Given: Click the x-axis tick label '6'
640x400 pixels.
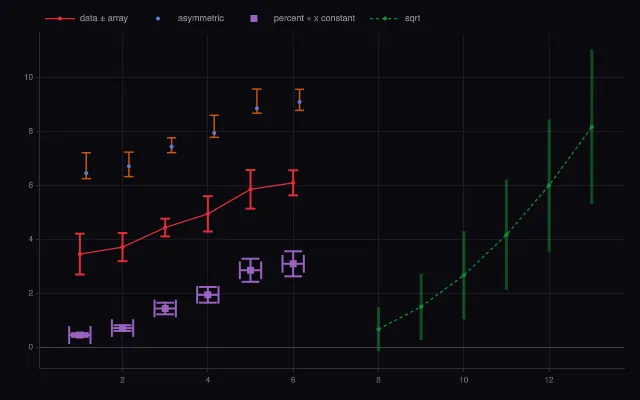Looking at the screenshot, I should pos(293,380).
